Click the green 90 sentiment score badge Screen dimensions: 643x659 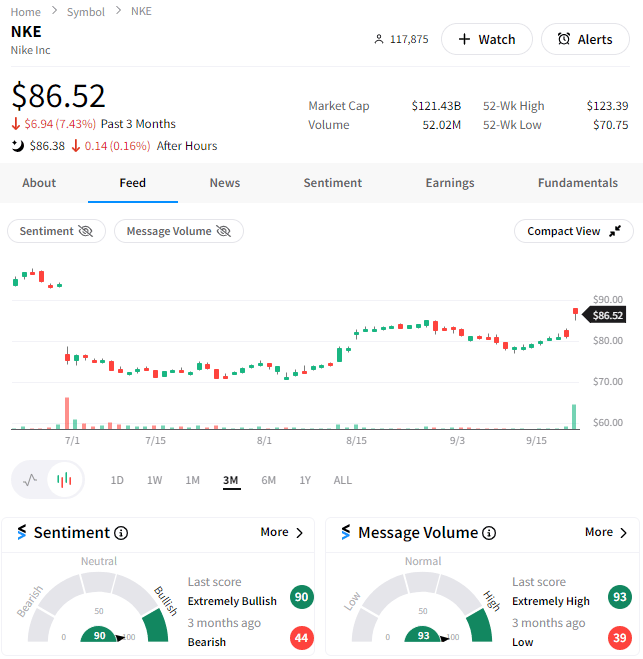pos(301,597)
